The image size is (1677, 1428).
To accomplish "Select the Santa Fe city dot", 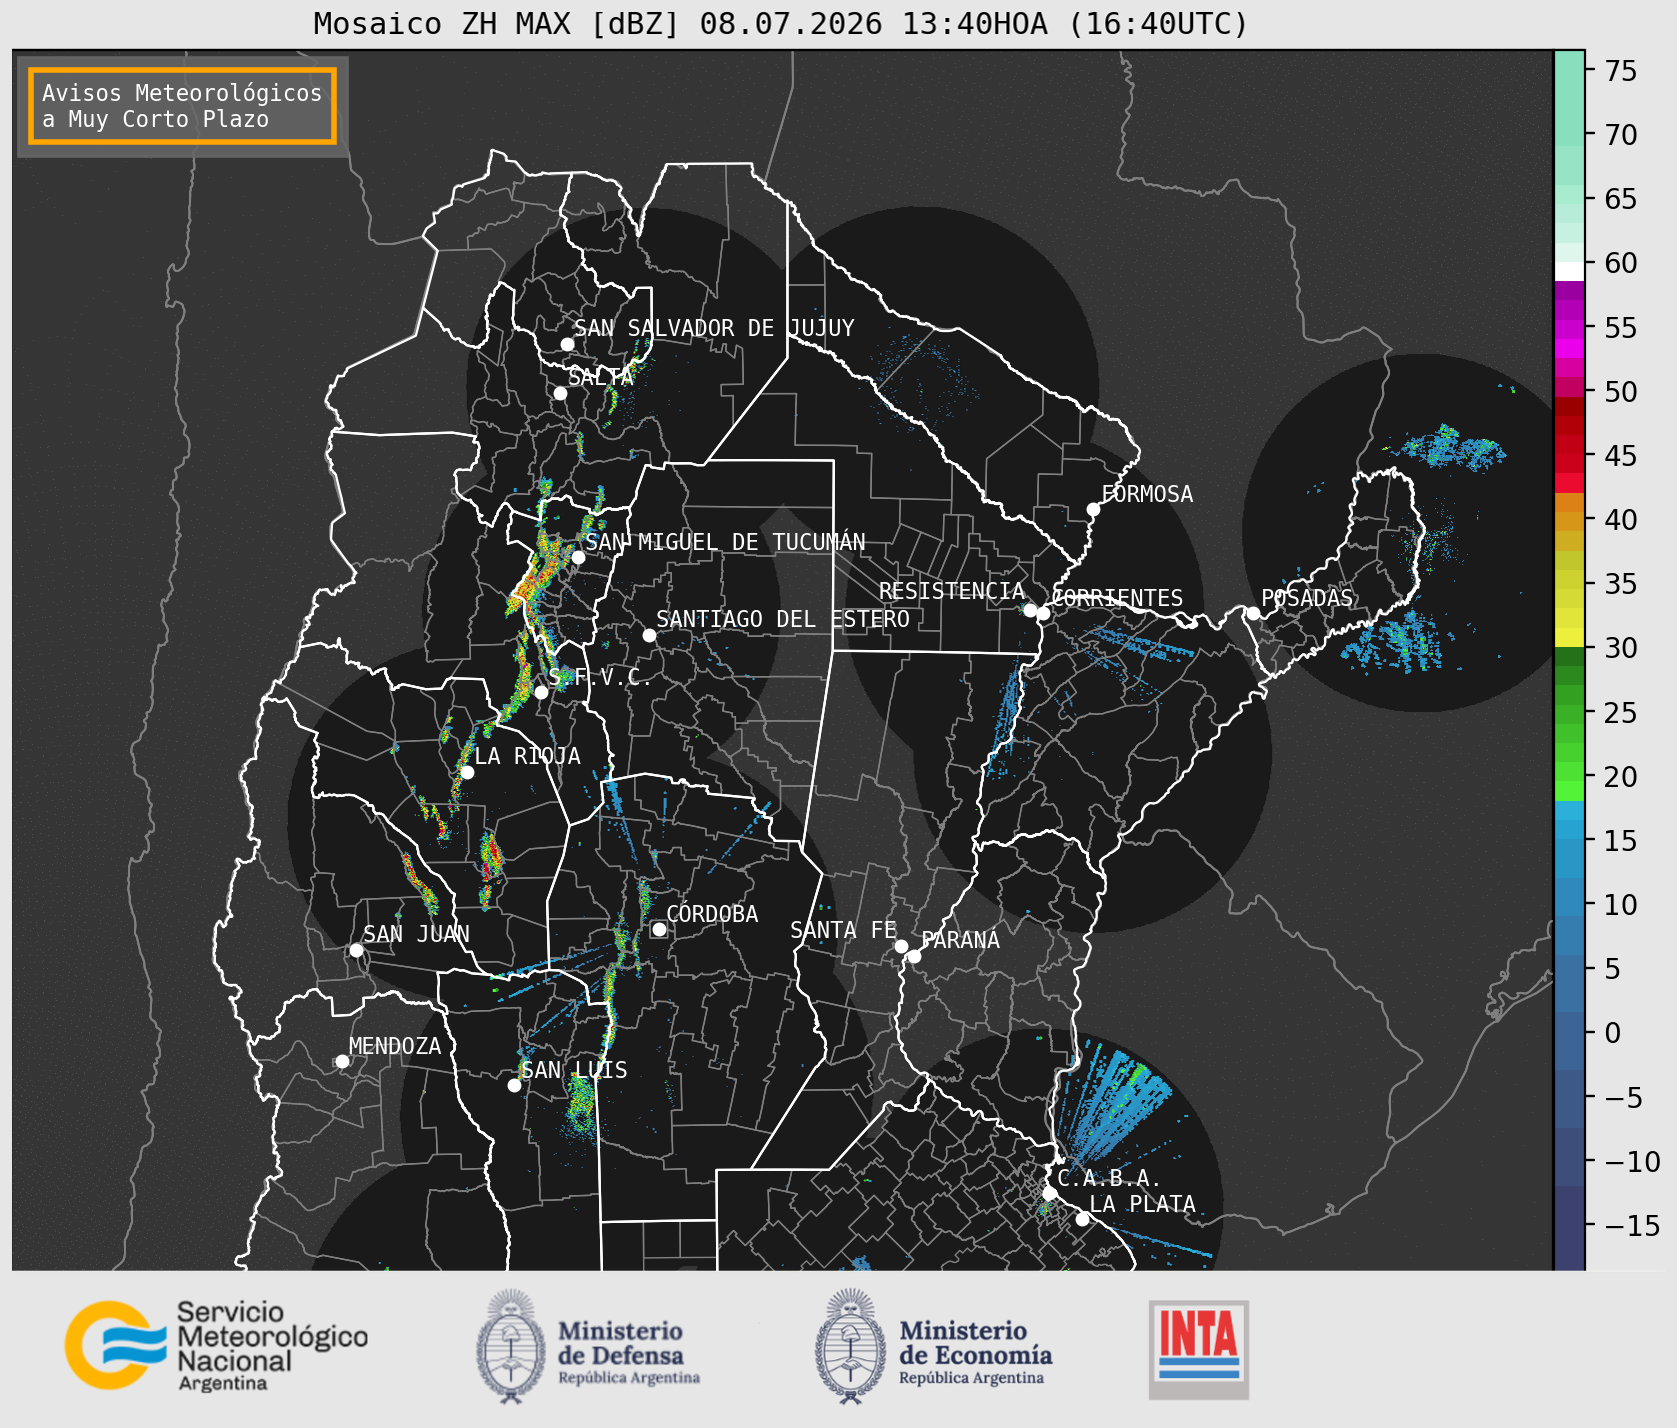I will 901,946.
